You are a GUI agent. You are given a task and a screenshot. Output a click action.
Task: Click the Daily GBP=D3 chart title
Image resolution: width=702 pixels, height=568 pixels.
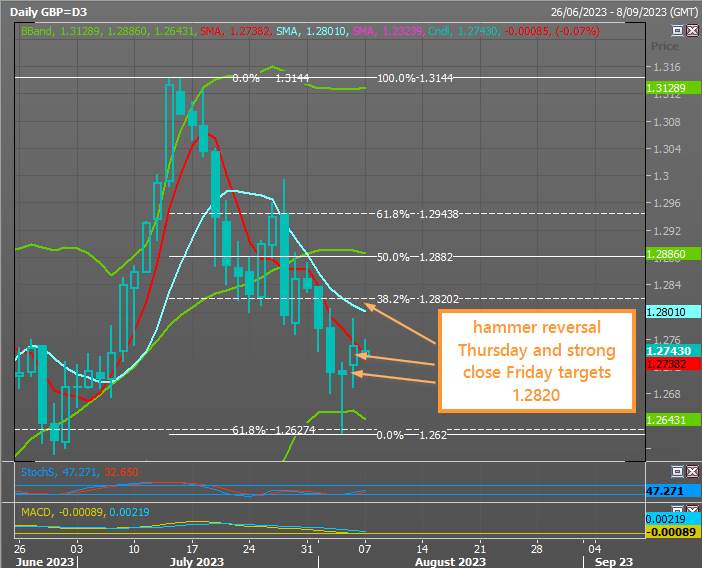click(x=48, y=12)
